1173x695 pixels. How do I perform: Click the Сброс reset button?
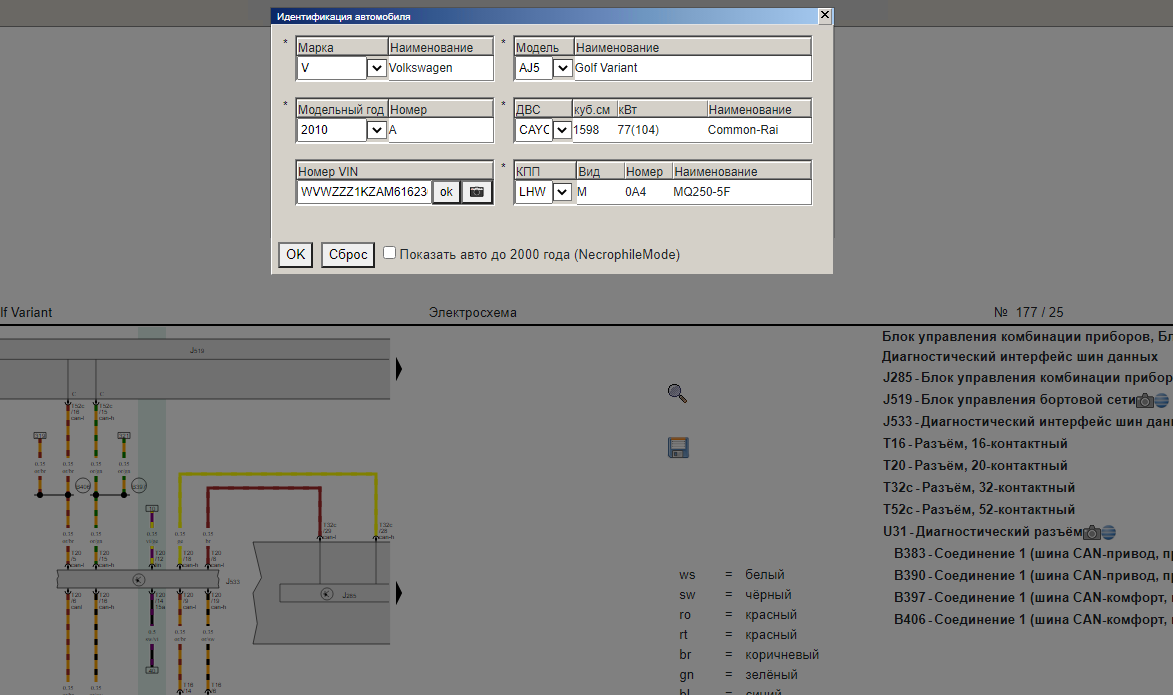[348, 254]
